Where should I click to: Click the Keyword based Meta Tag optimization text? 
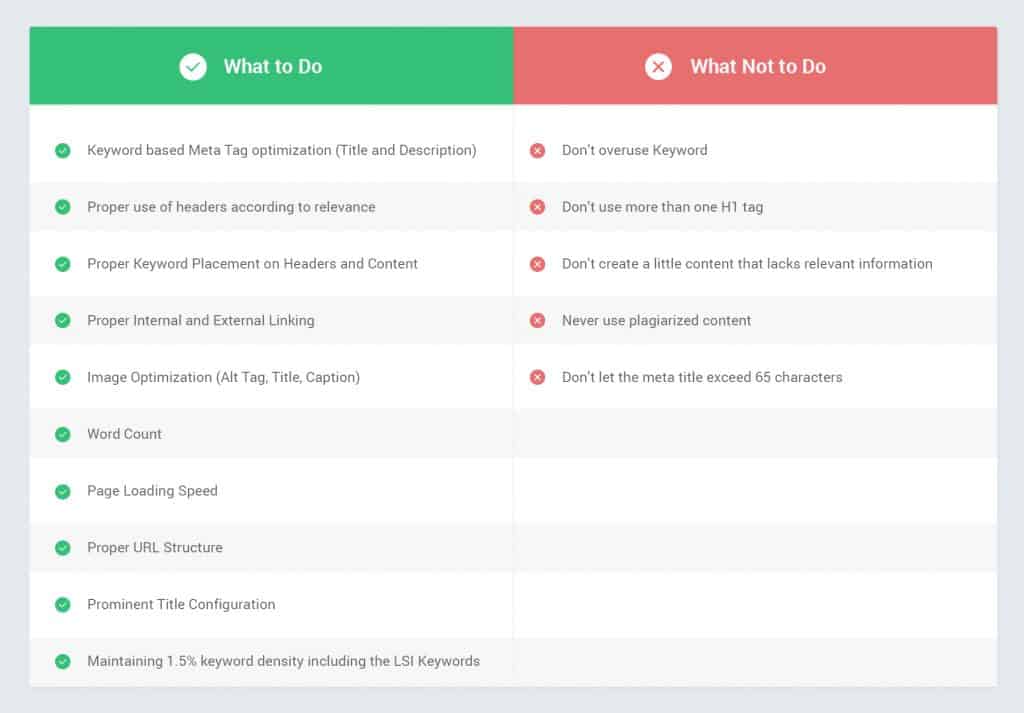click(281, 150)
